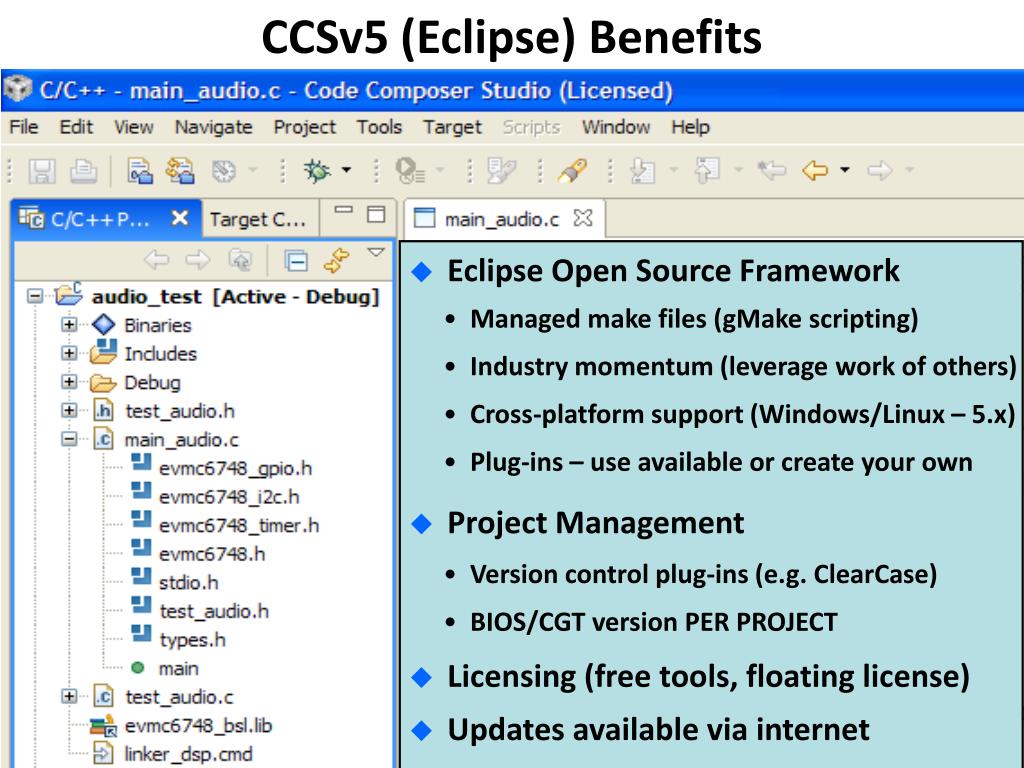Open the Tools menu
1024x768 pixels.
click(x=379, y=127)
